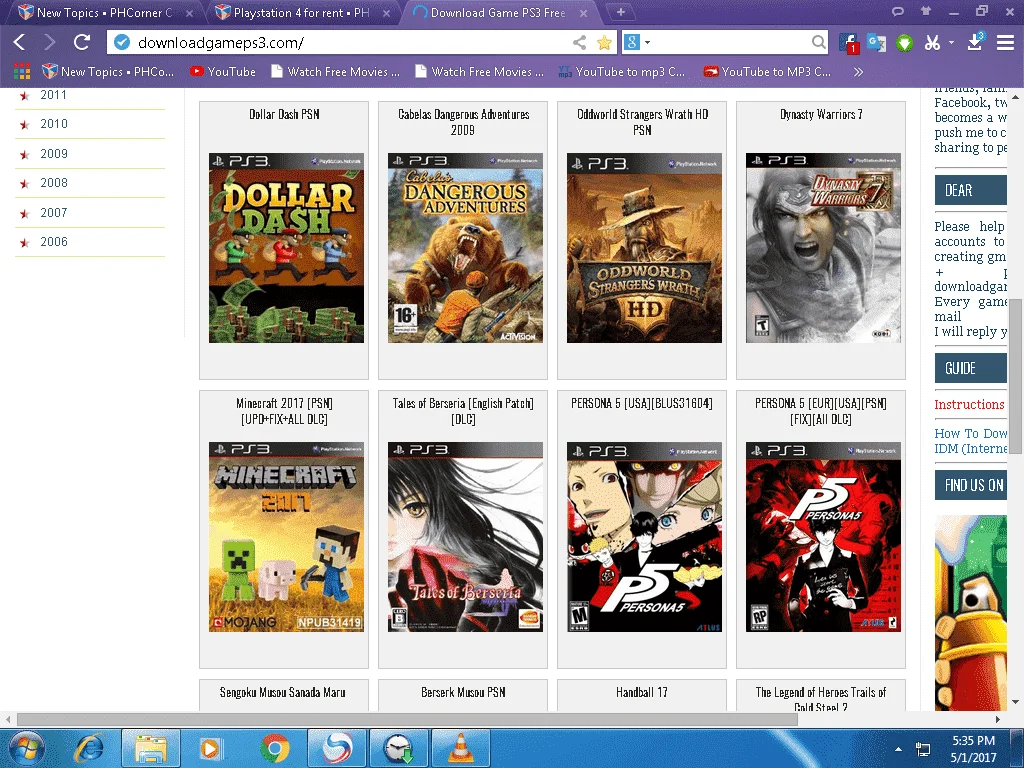Open the Facebook extension icon
The height and width of the screenshot is (768, 1024).
[x=848, y=43]
